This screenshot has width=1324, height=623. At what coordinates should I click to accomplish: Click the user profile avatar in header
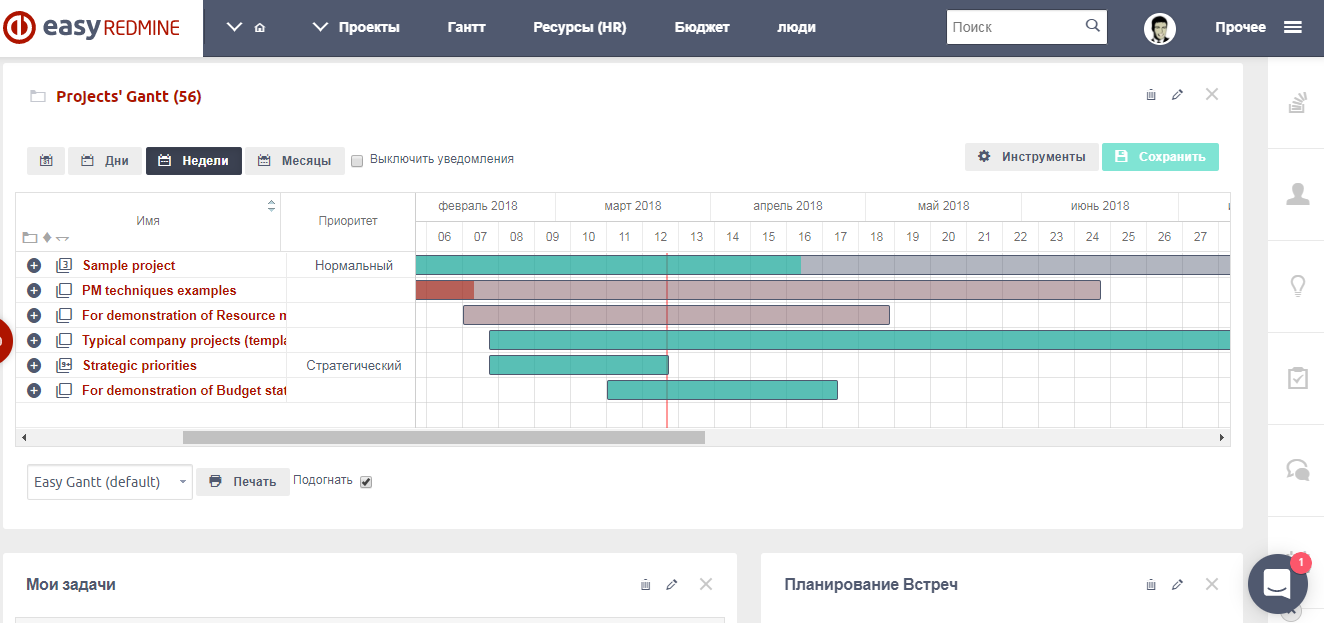1160,29
